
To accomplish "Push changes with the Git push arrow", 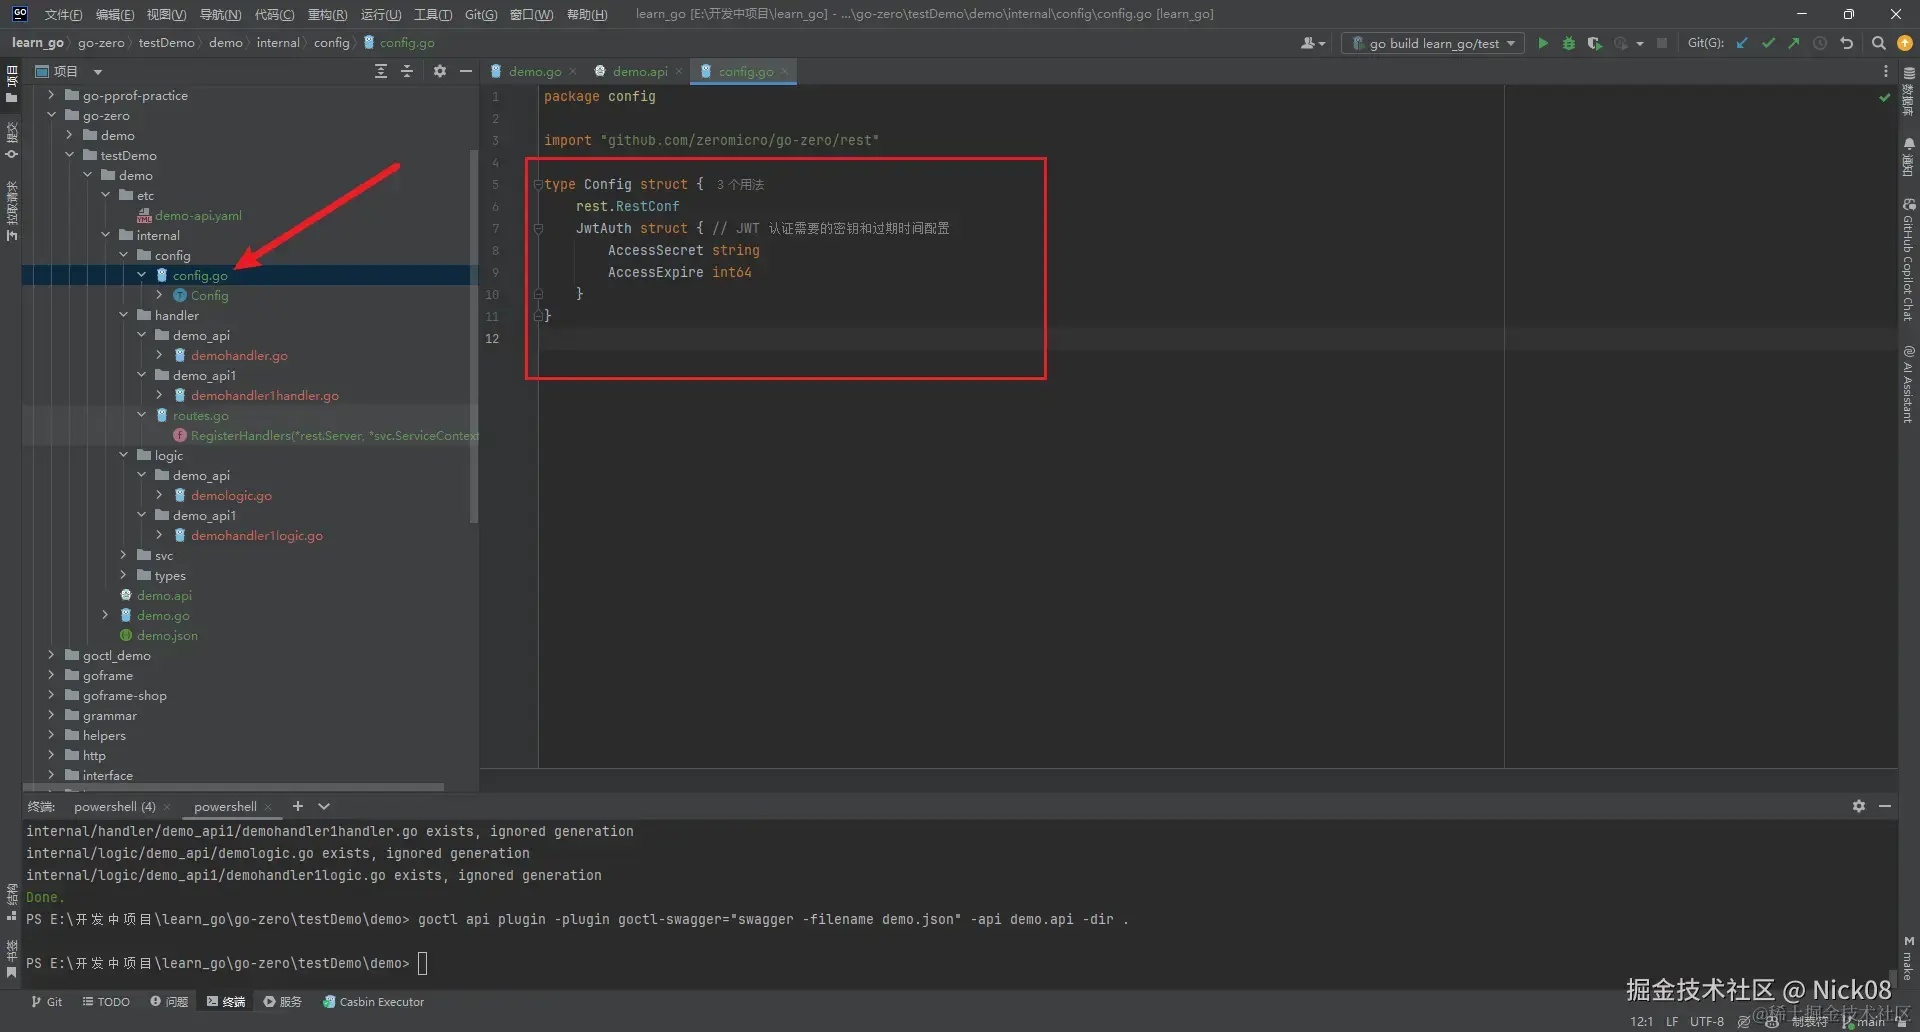I will tap(1794, 43).
